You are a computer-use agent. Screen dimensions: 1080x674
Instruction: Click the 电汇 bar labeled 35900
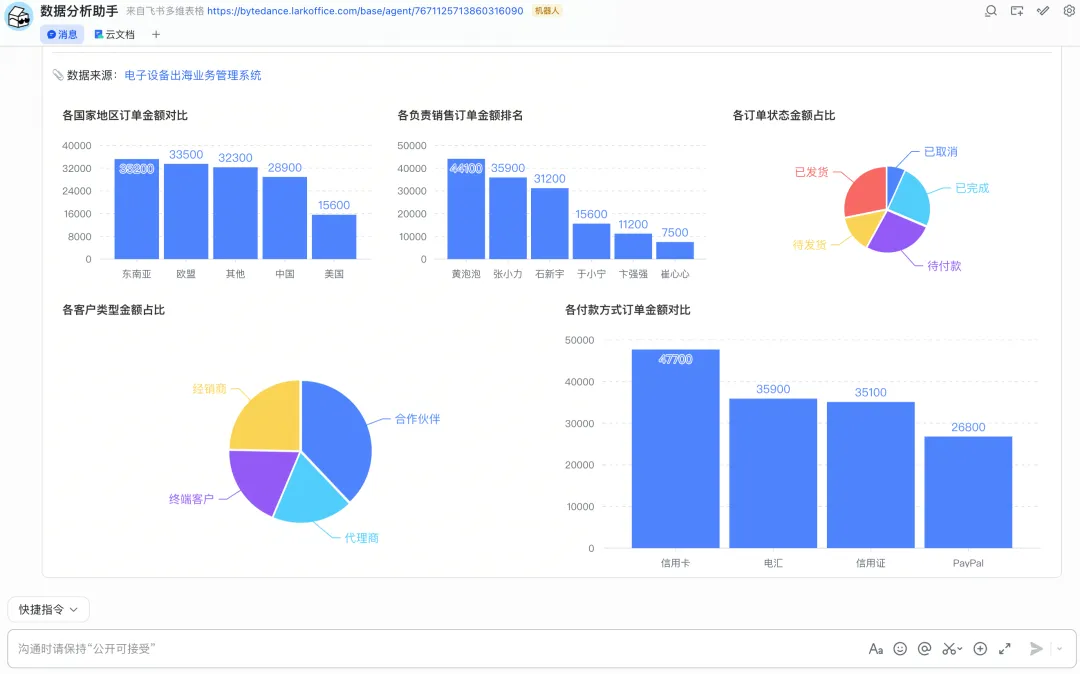pos(773,474)
